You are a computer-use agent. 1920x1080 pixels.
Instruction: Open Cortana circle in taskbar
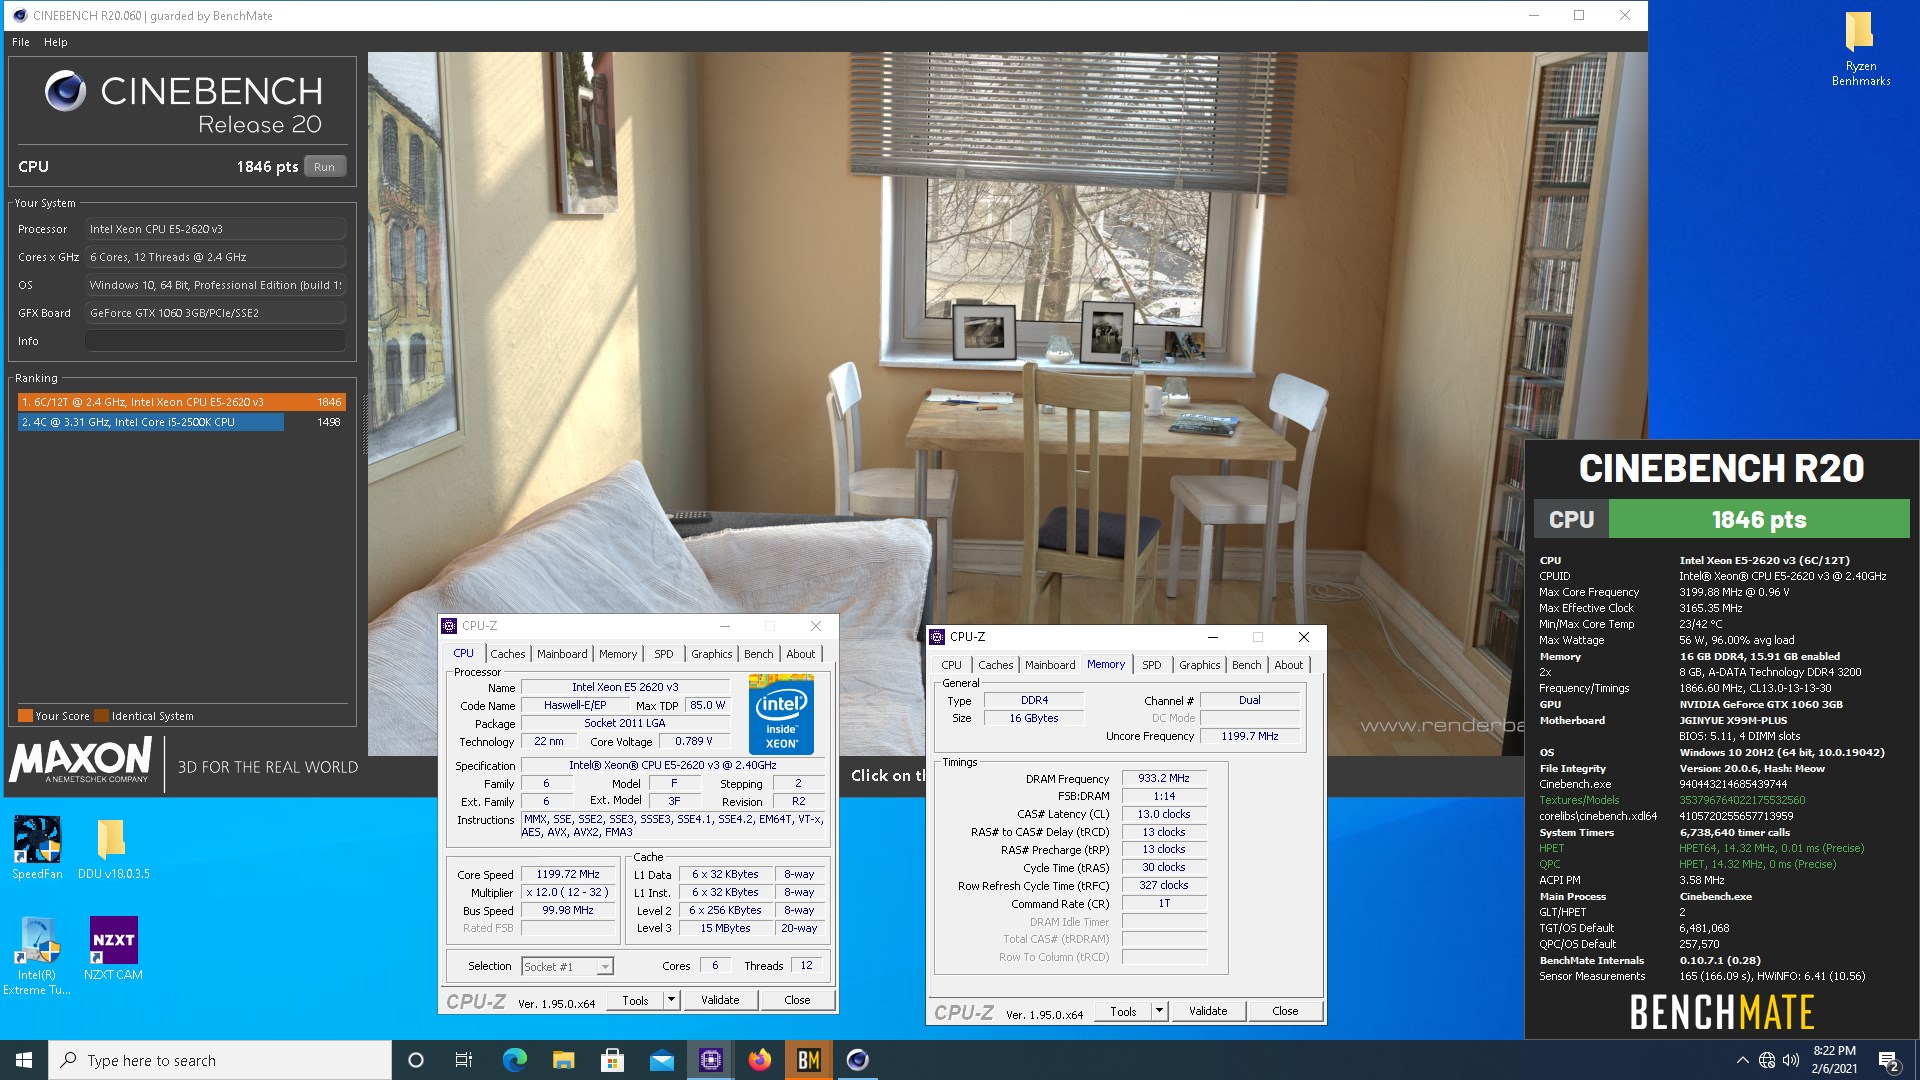coord(416,1060)
